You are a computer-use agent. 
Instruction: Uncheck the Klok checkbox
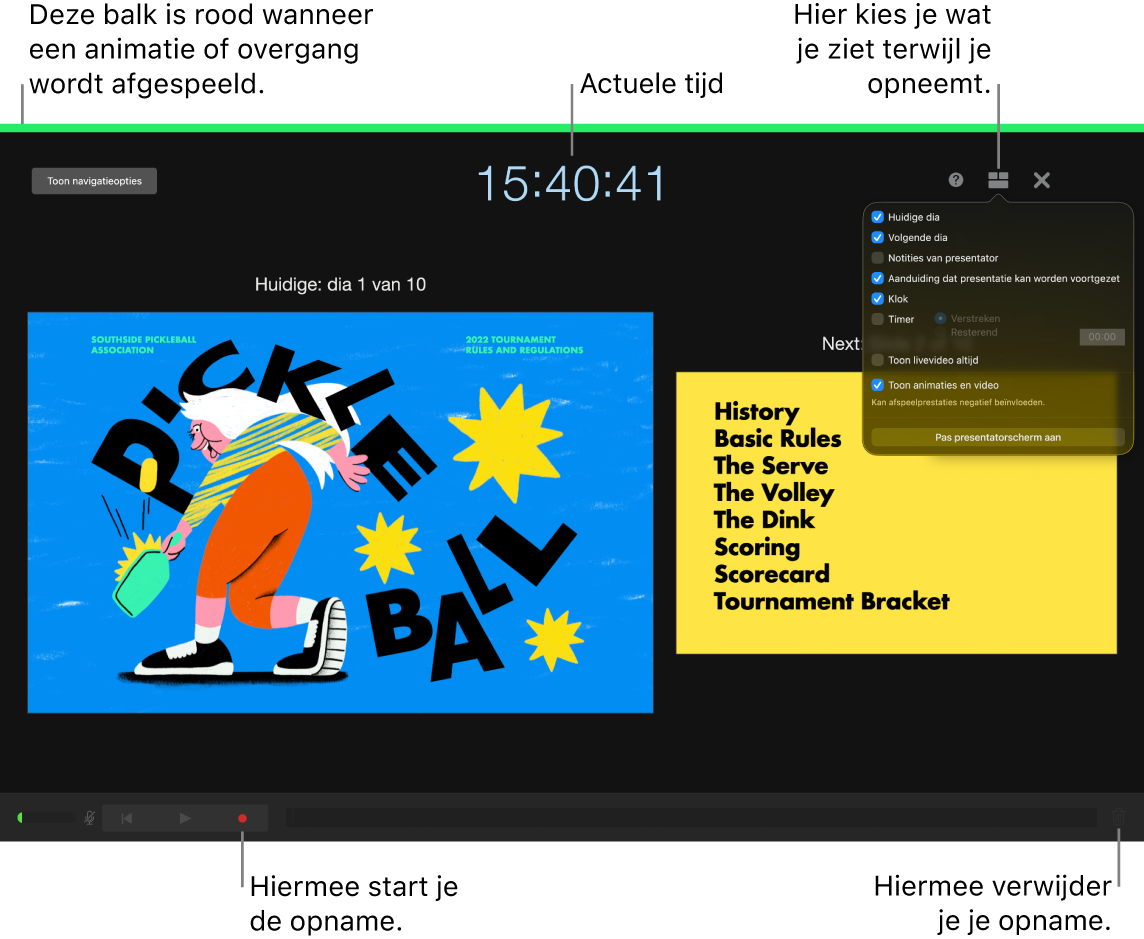tap(878, 298)
